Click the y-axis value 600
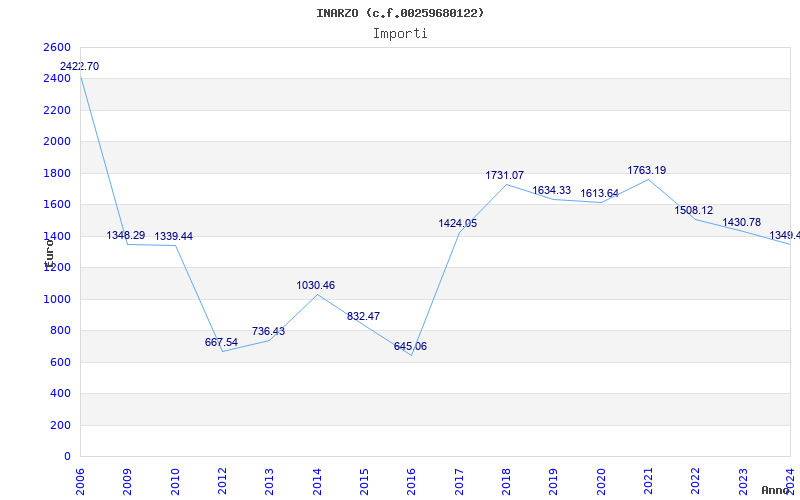Screen dimensions: 800x500 coord(60,362)
